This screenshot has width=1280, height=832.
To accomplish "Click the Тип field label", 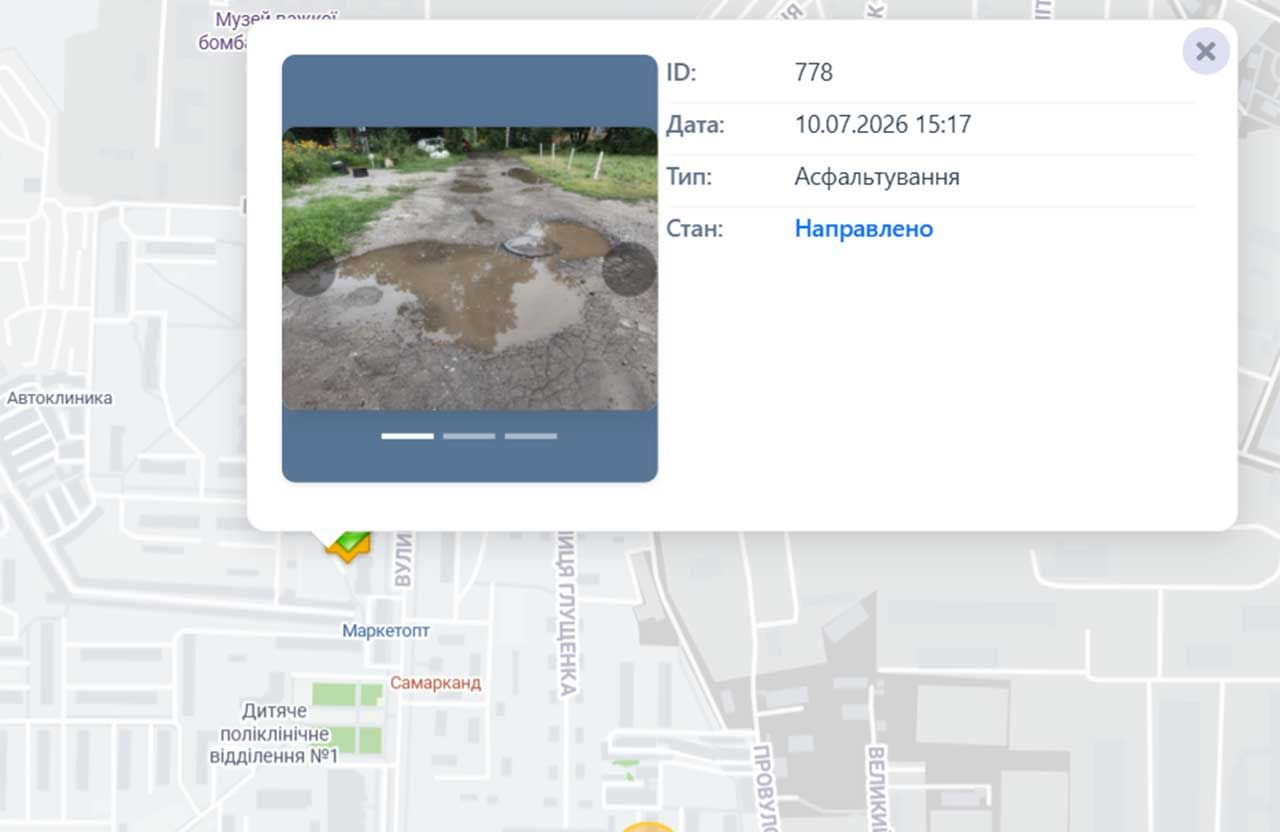I will (x=688, y=177).
